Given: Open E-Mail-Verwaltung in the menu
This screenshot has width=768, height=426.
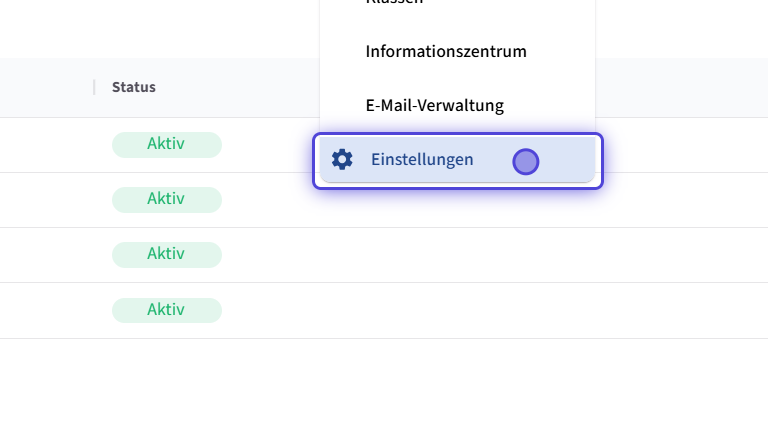Looking at the screenshot, I should pyautogui.click(x=434, y=105).
